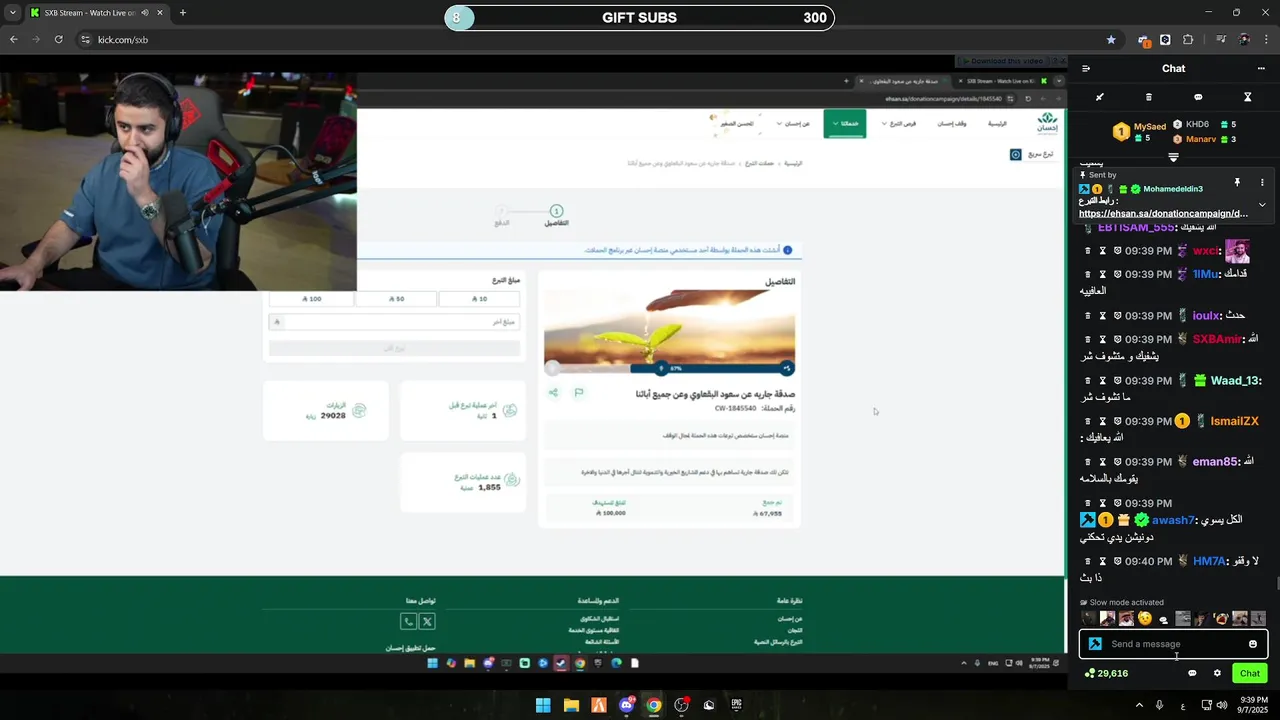The width and height of the screenshot is (1280, 720).
Task: Click the 29,616 channel points balance
Action: (1106, 674)
